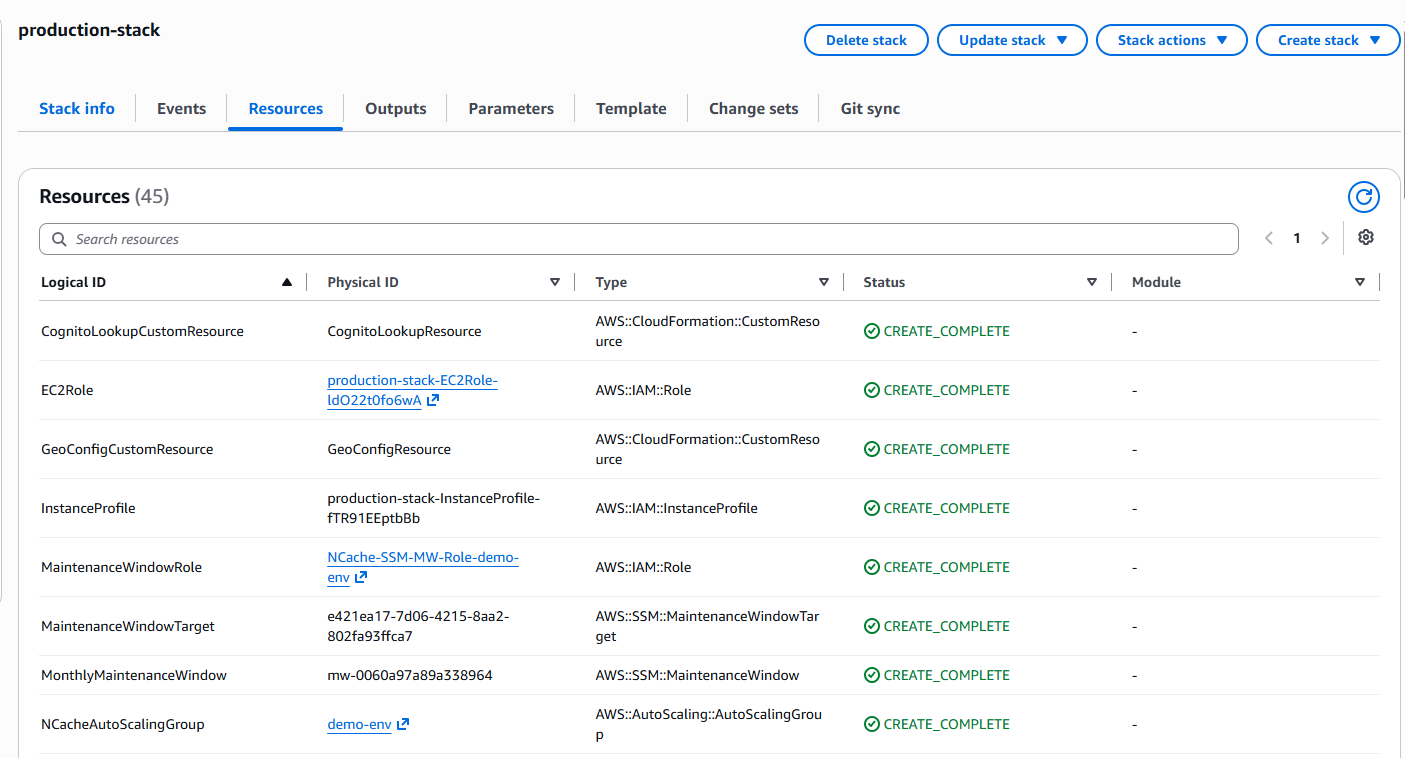The image size is (1405, 758).
Task: Click mw-0060a97a89a338964 physical ID
Action: click(410, 675)
